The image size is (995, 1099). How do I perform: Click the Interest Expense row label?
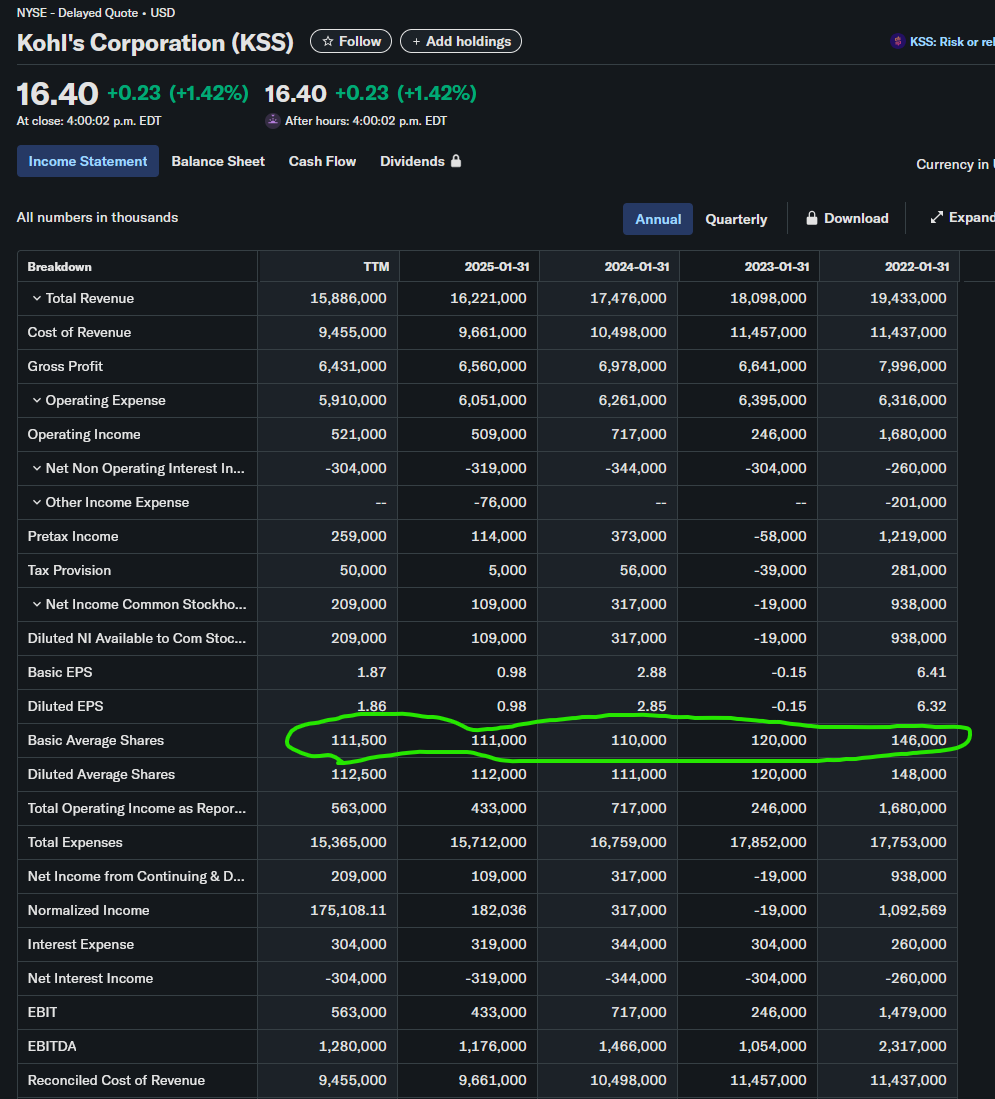point(81,944)
